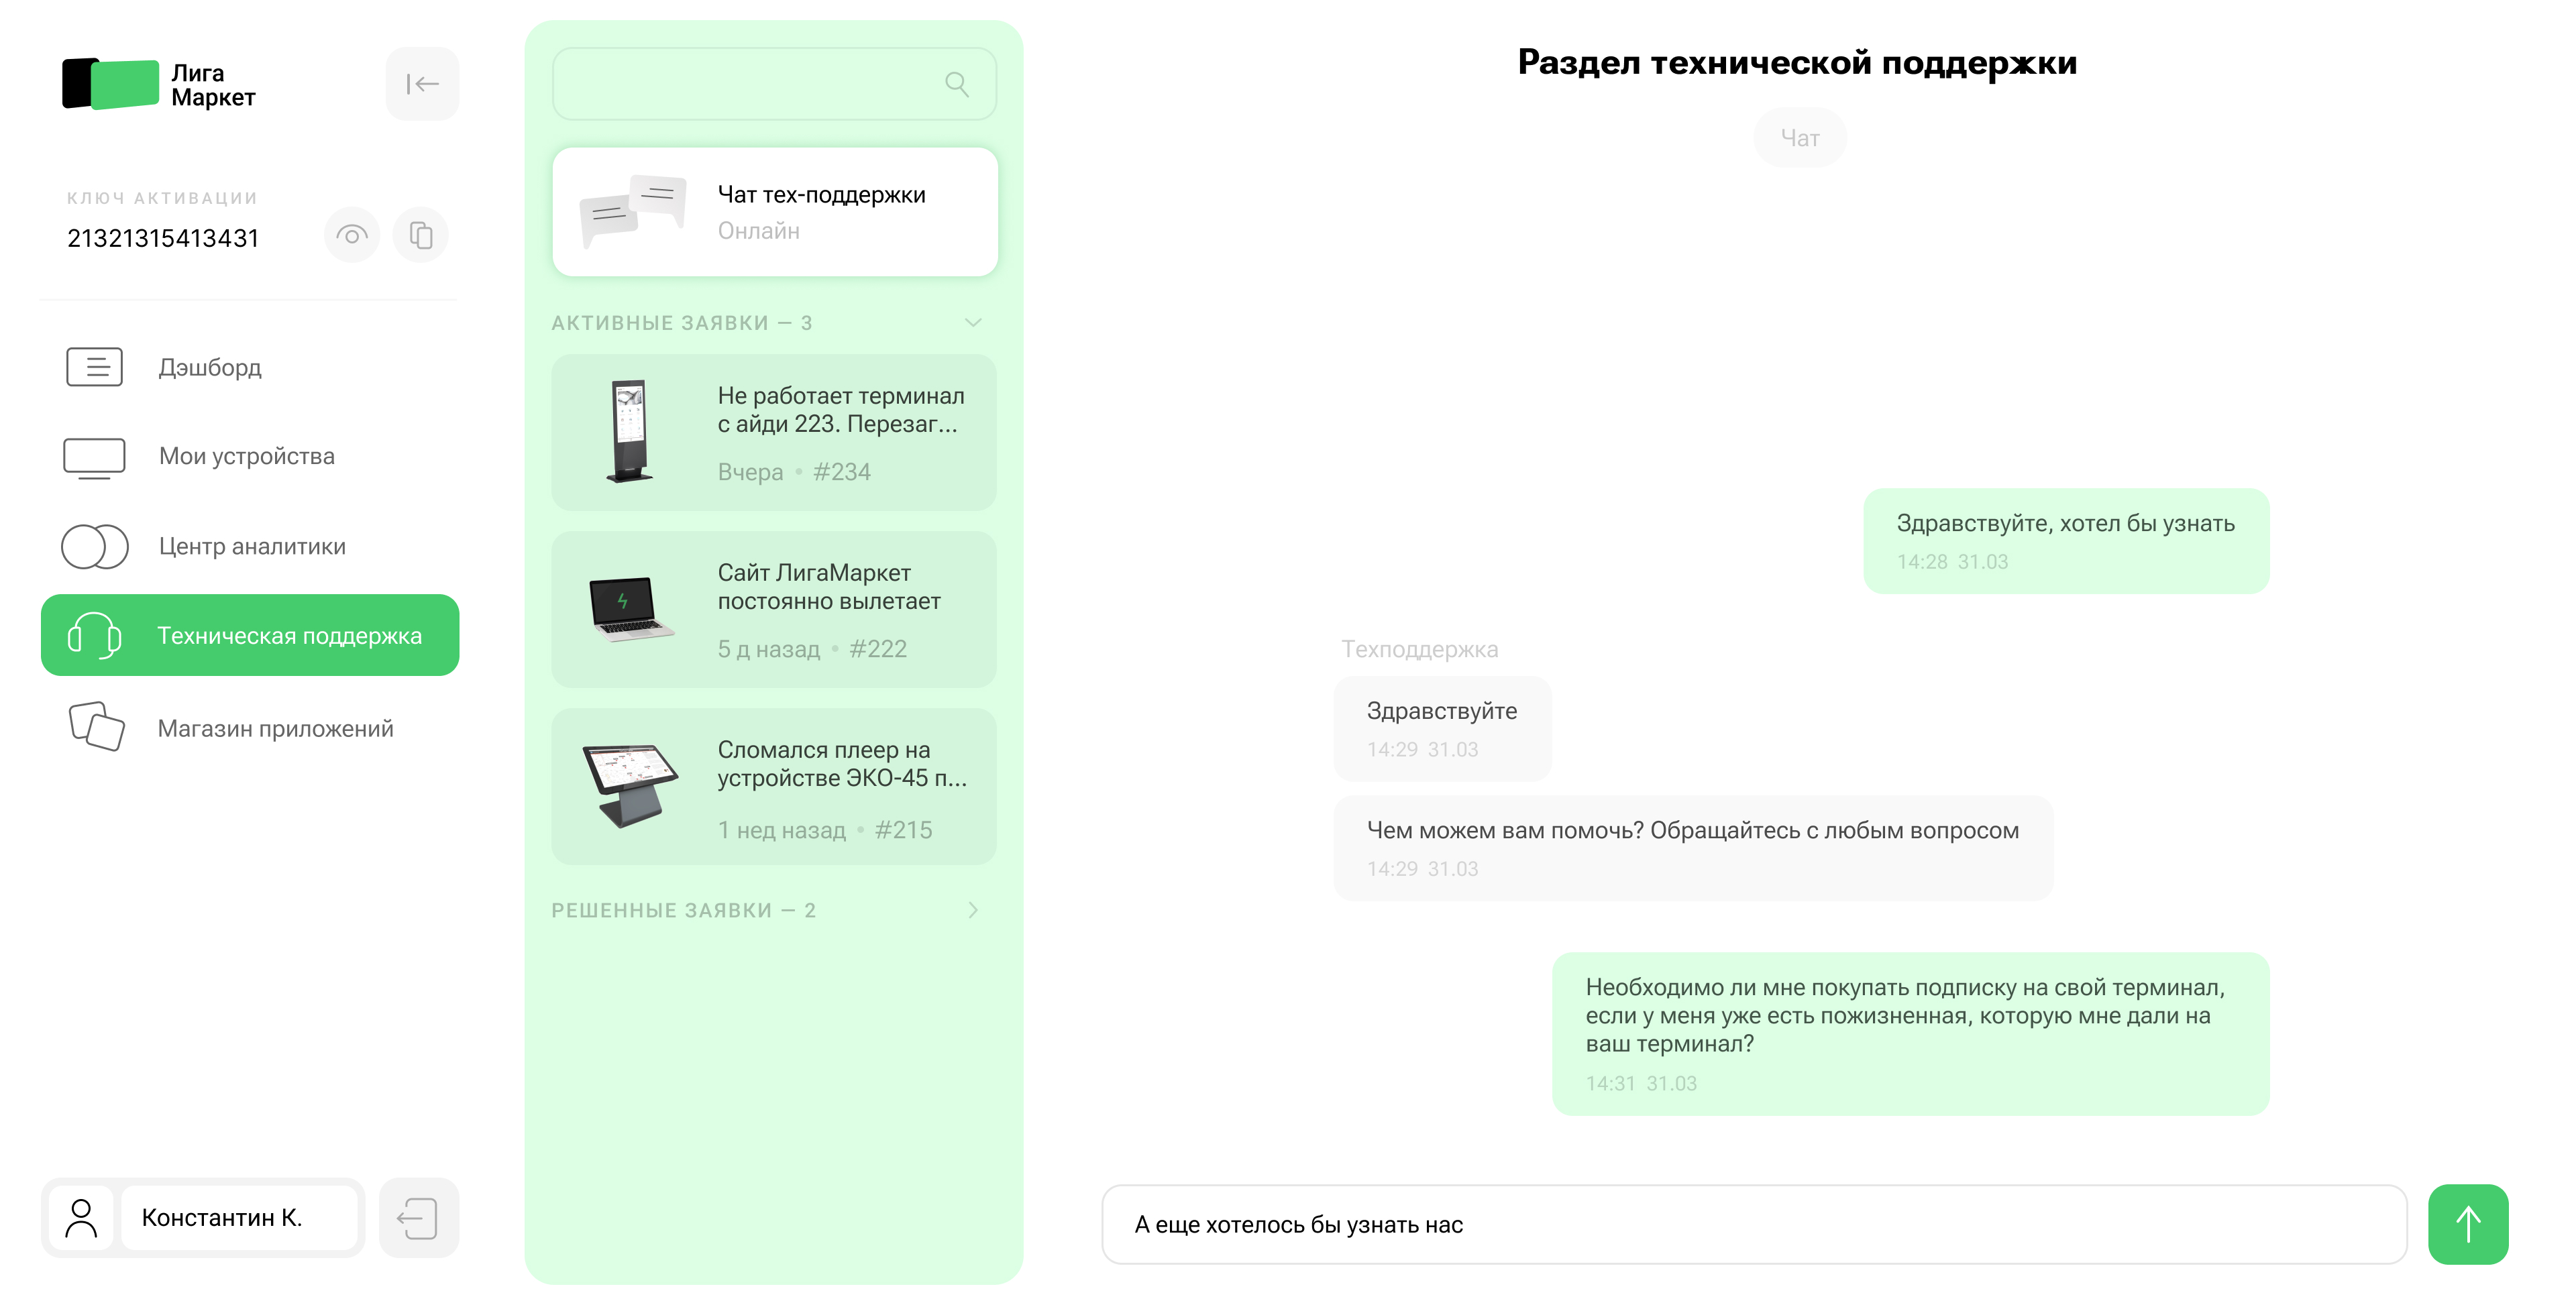This screenshot has height=1305, width=2576.
Task: Log out using the exit icon
Action: [x=419, y=1218]
